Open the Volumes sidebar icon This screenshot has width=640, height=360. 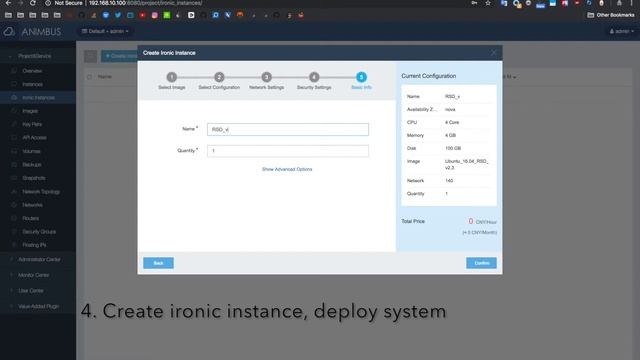(14, 151)
